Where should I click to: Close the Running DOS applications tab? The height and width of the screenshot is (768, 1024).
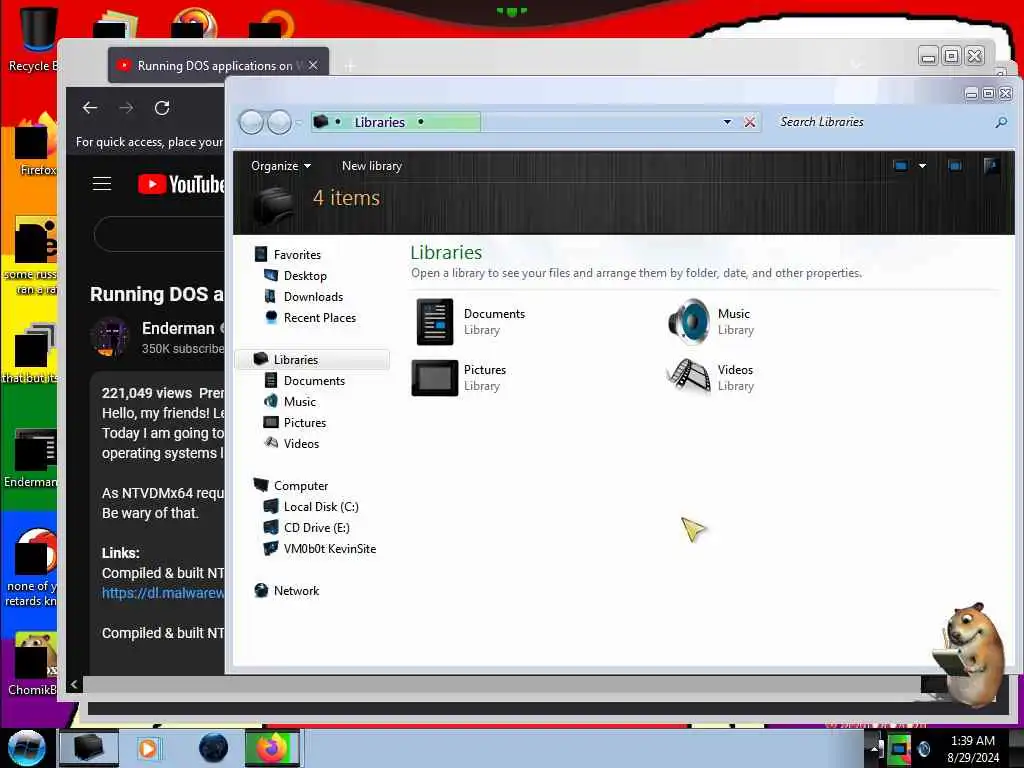[313, 65]
